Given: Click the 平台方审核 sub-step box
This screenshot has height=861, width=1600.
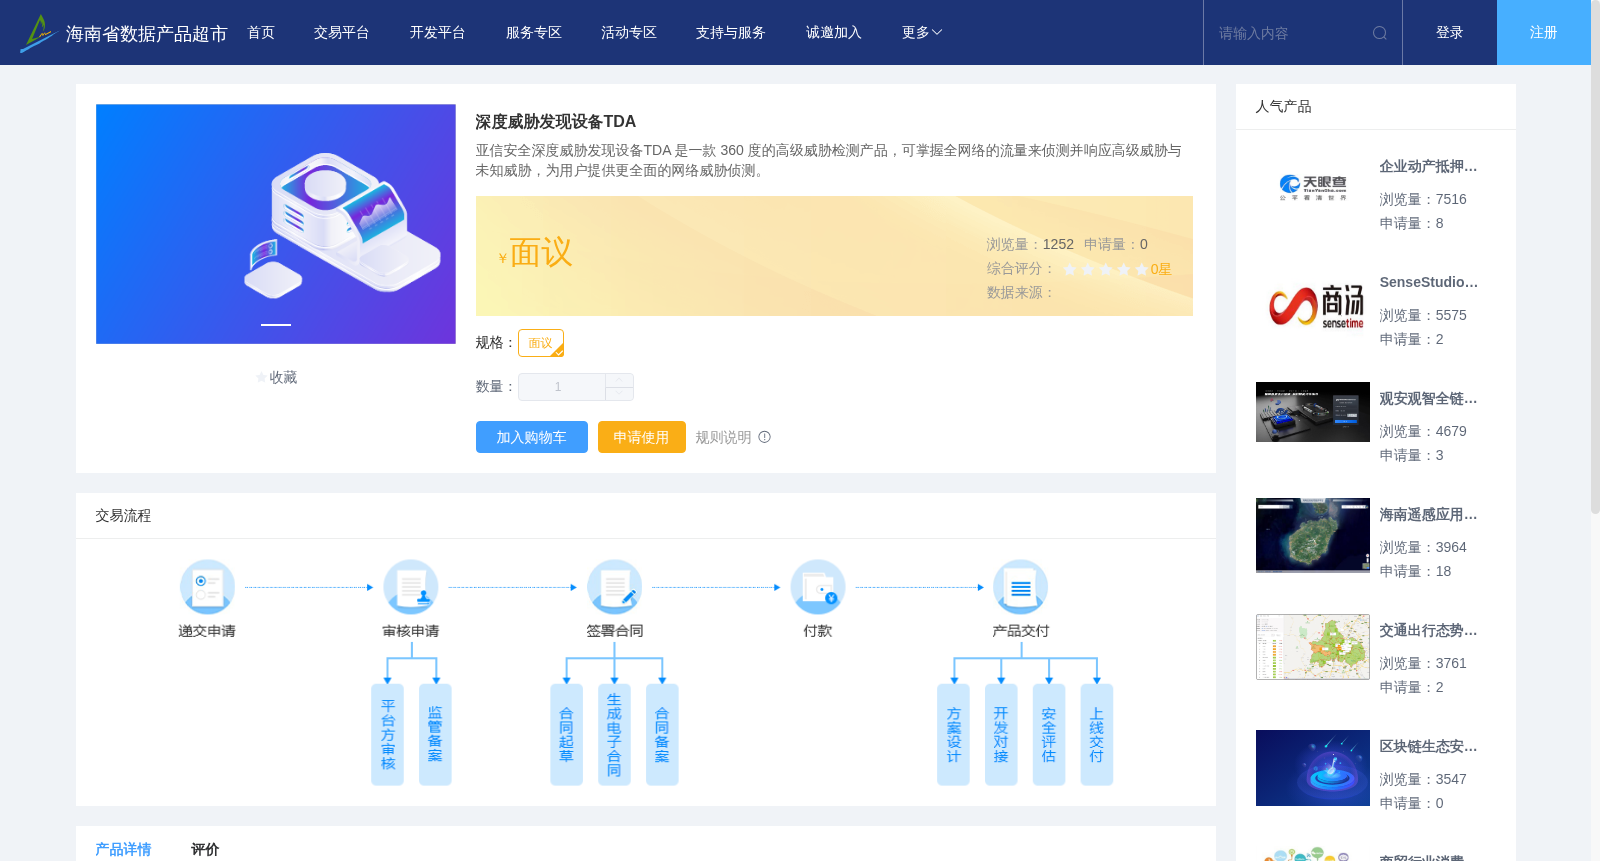Looking at the screenshot, I should (x=388, y=735).
